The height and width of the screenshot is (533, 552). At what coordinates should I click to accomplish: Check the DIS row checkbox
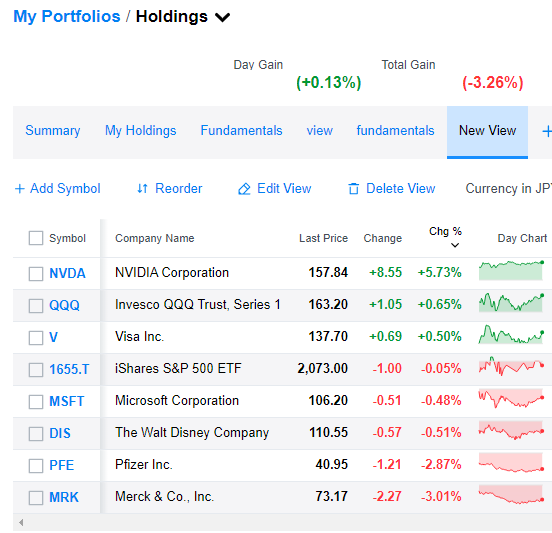(x=36, y=434)
